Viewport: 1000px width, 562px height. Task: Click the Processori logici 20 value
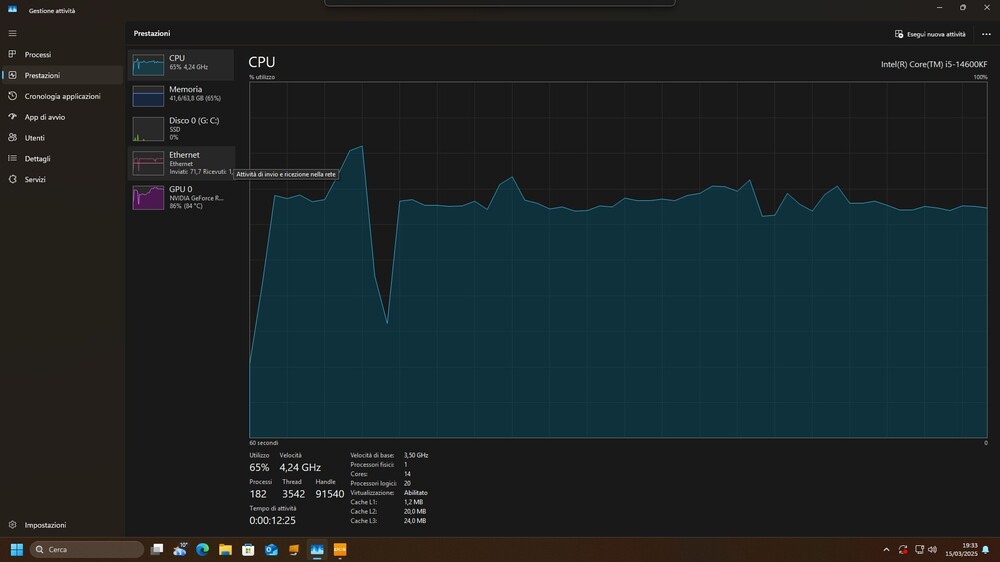[x=407, y=484]
